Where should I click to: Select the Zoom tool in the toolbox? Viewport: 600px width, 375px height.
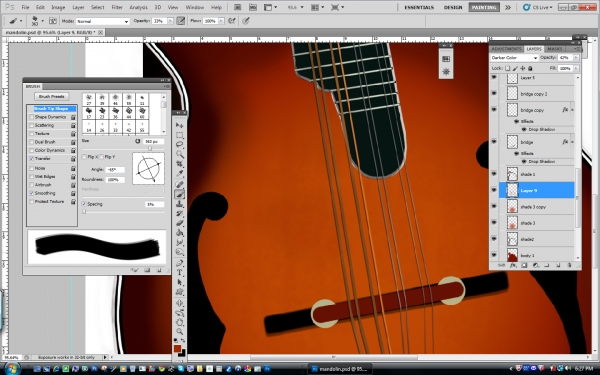pyautogui.click(x=179, y=332)
